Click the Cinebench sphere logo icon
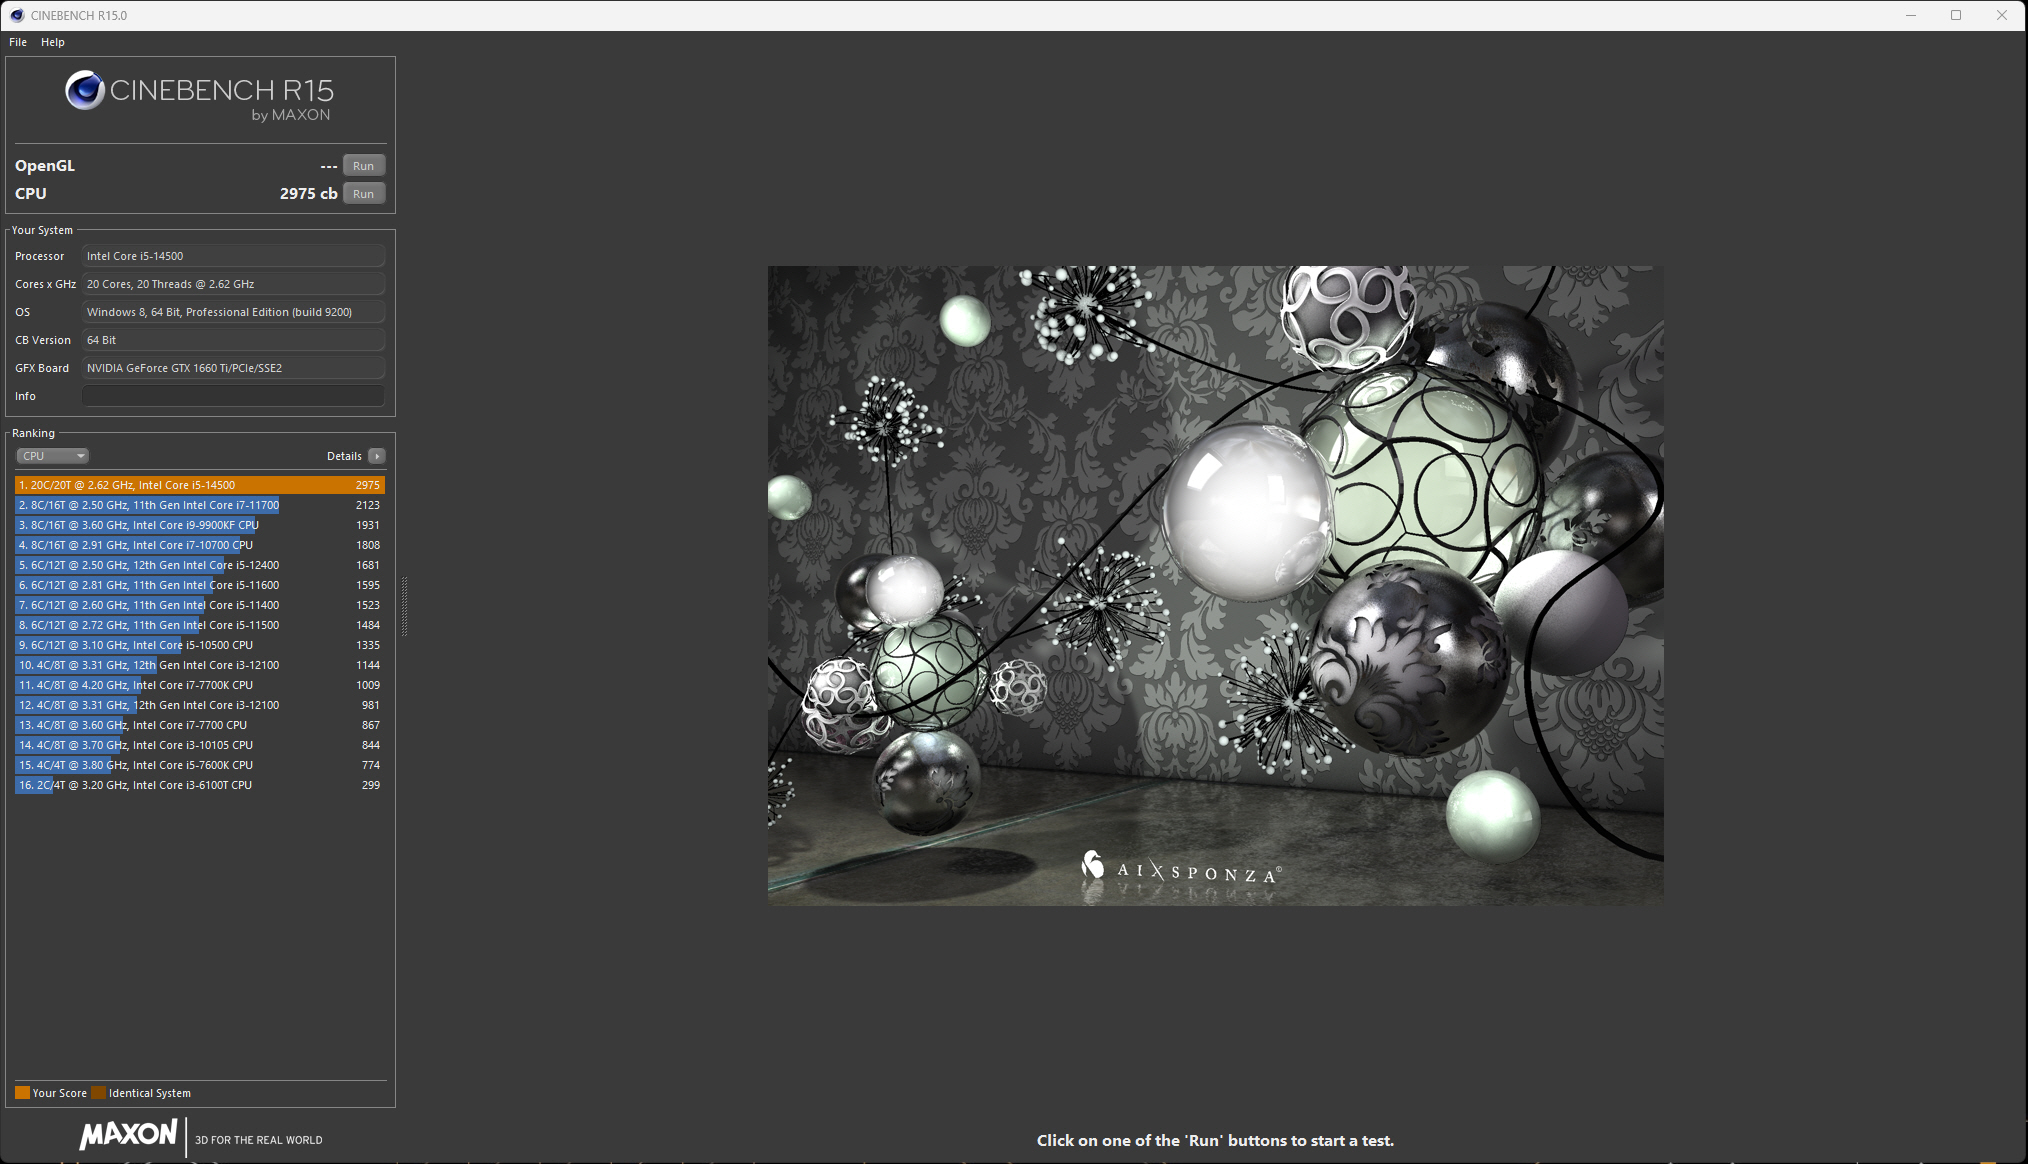 tap(85, 91)
